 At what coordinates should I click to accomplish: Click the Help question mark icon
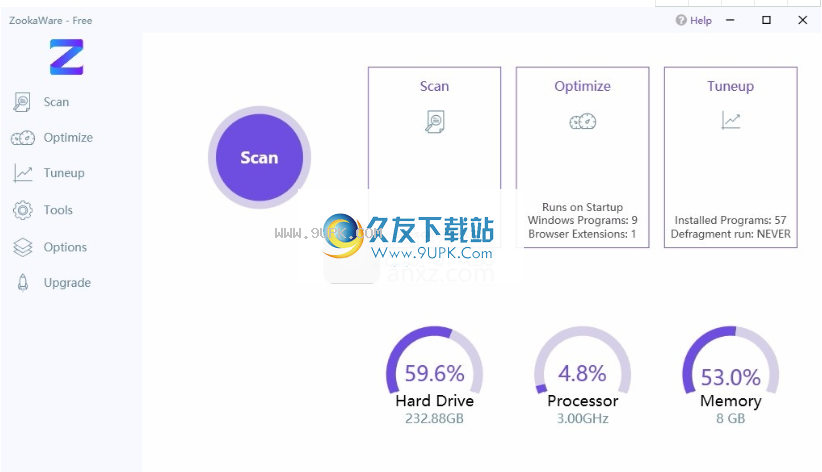point(681,20)
